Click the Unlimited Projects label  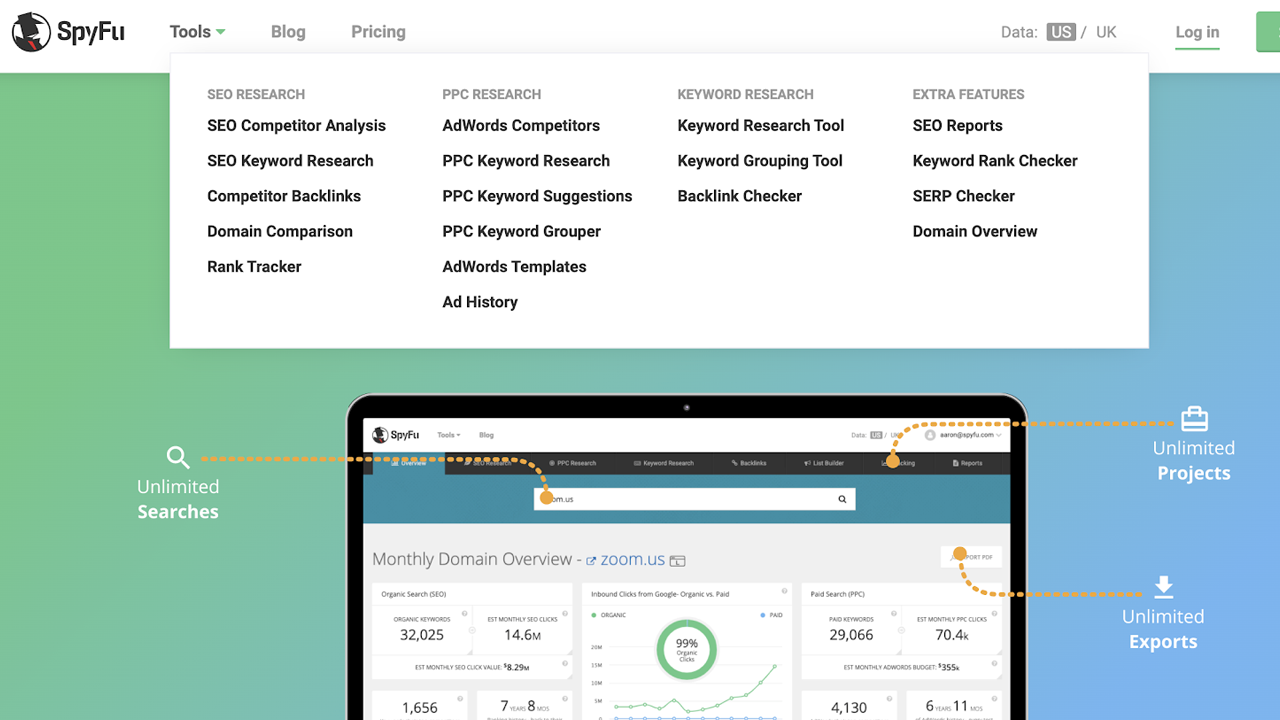click(1194, 461)
